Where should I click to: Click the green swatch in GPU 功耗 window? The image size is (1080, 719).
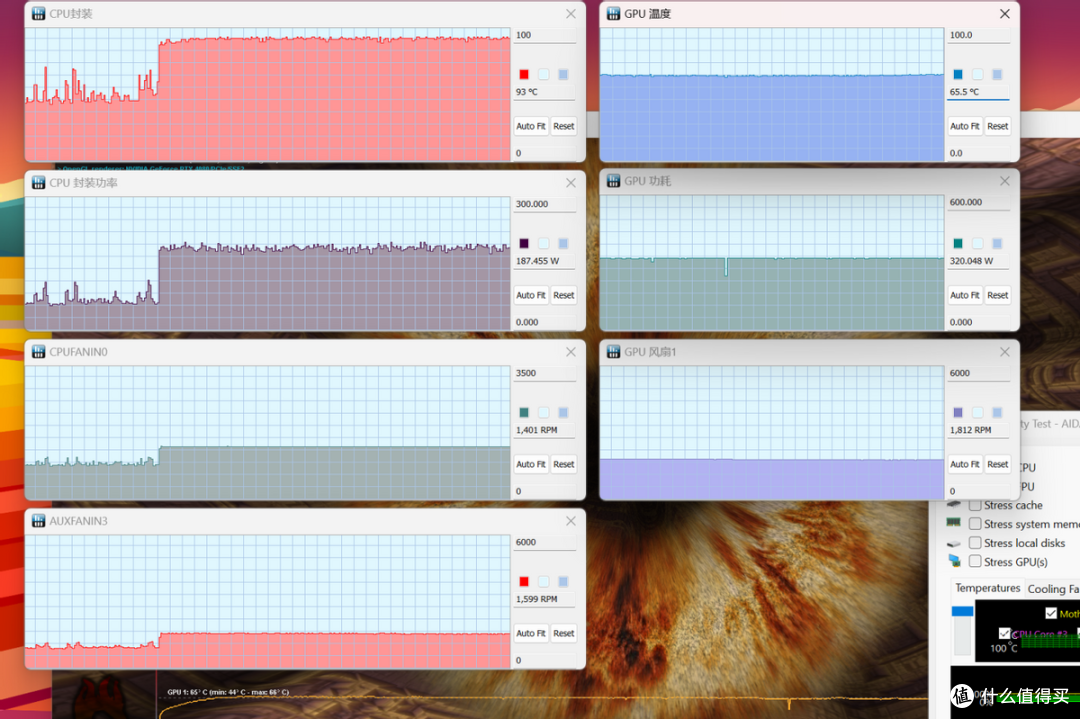tap(957, 243)
